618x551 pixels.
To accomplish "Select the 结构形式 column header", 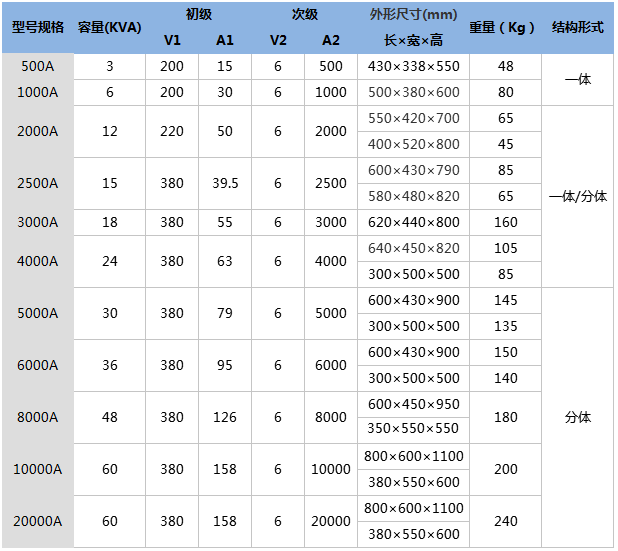I will tap(578, 27).
